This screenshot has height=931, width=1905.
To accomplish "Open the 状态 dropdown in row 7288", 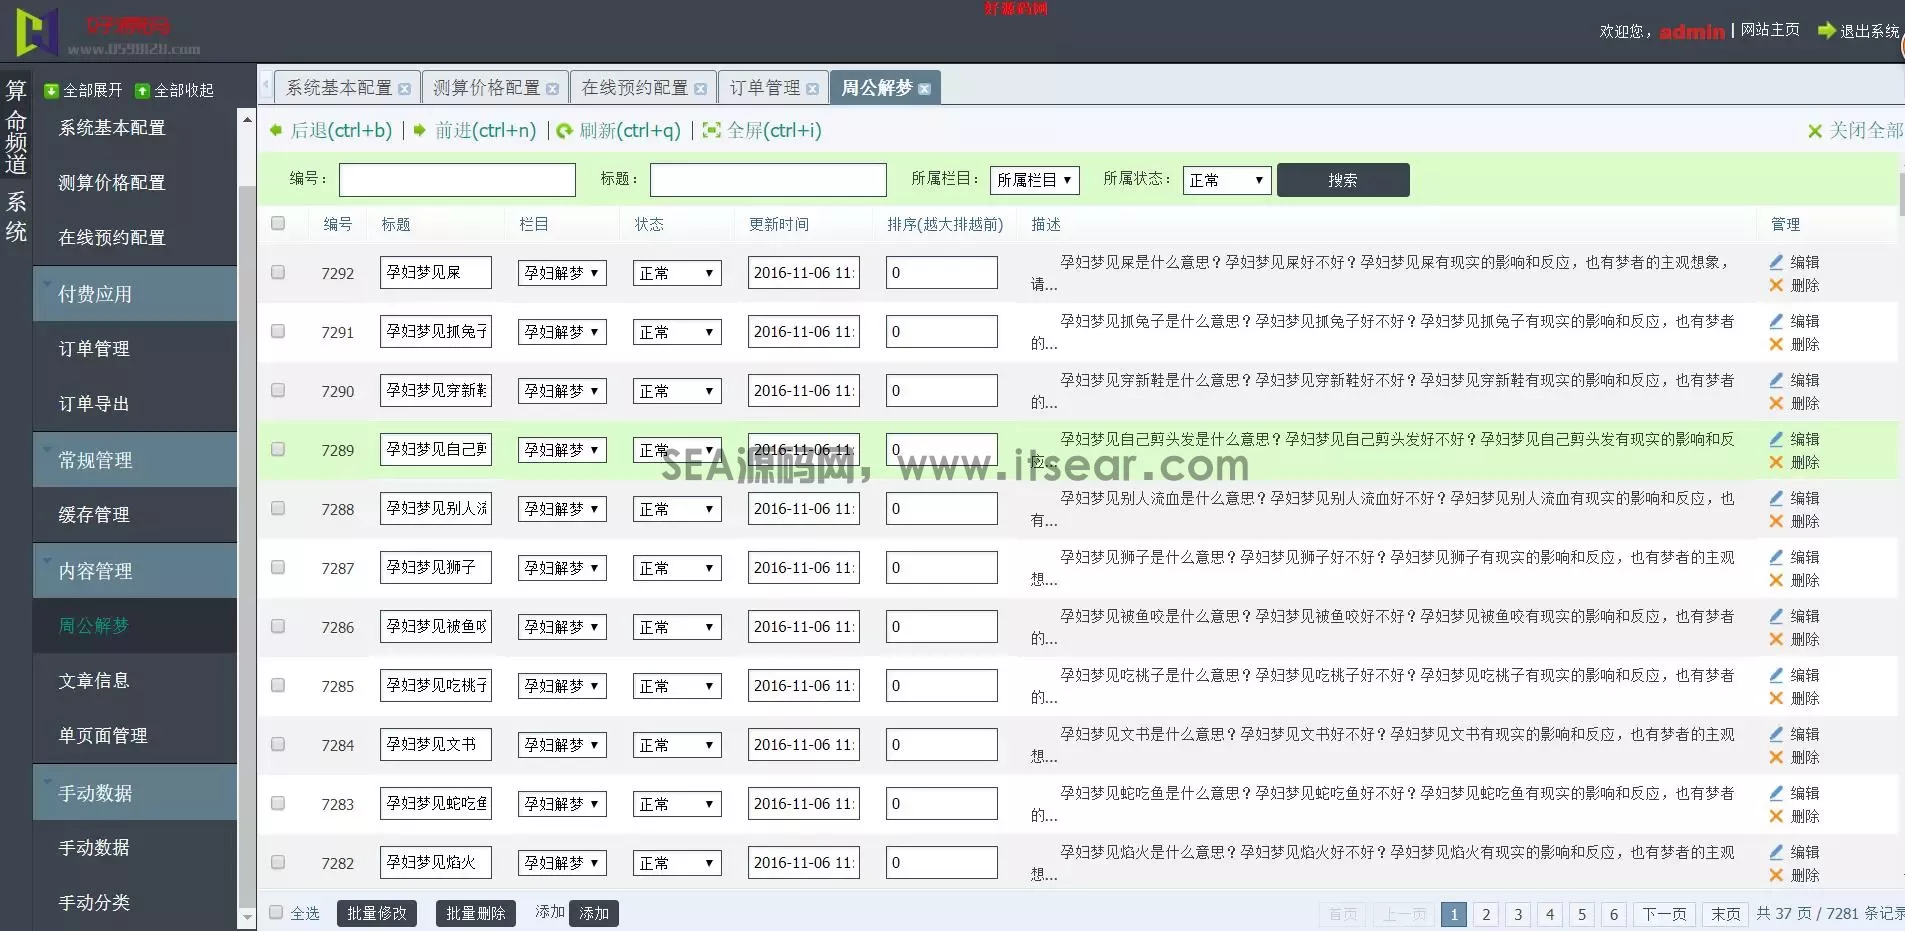I will [677, 509].
